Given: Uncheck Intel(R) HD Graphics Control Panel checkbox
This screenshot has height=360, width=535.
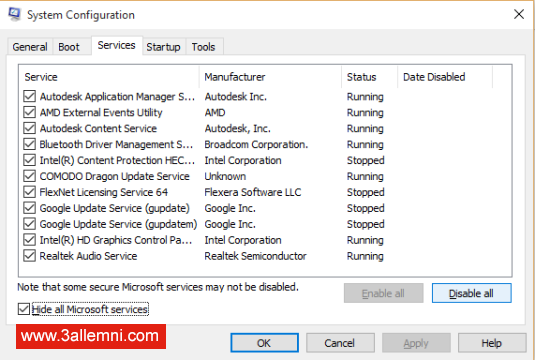Looking at the screenshot, I should (x=29, y=240).
